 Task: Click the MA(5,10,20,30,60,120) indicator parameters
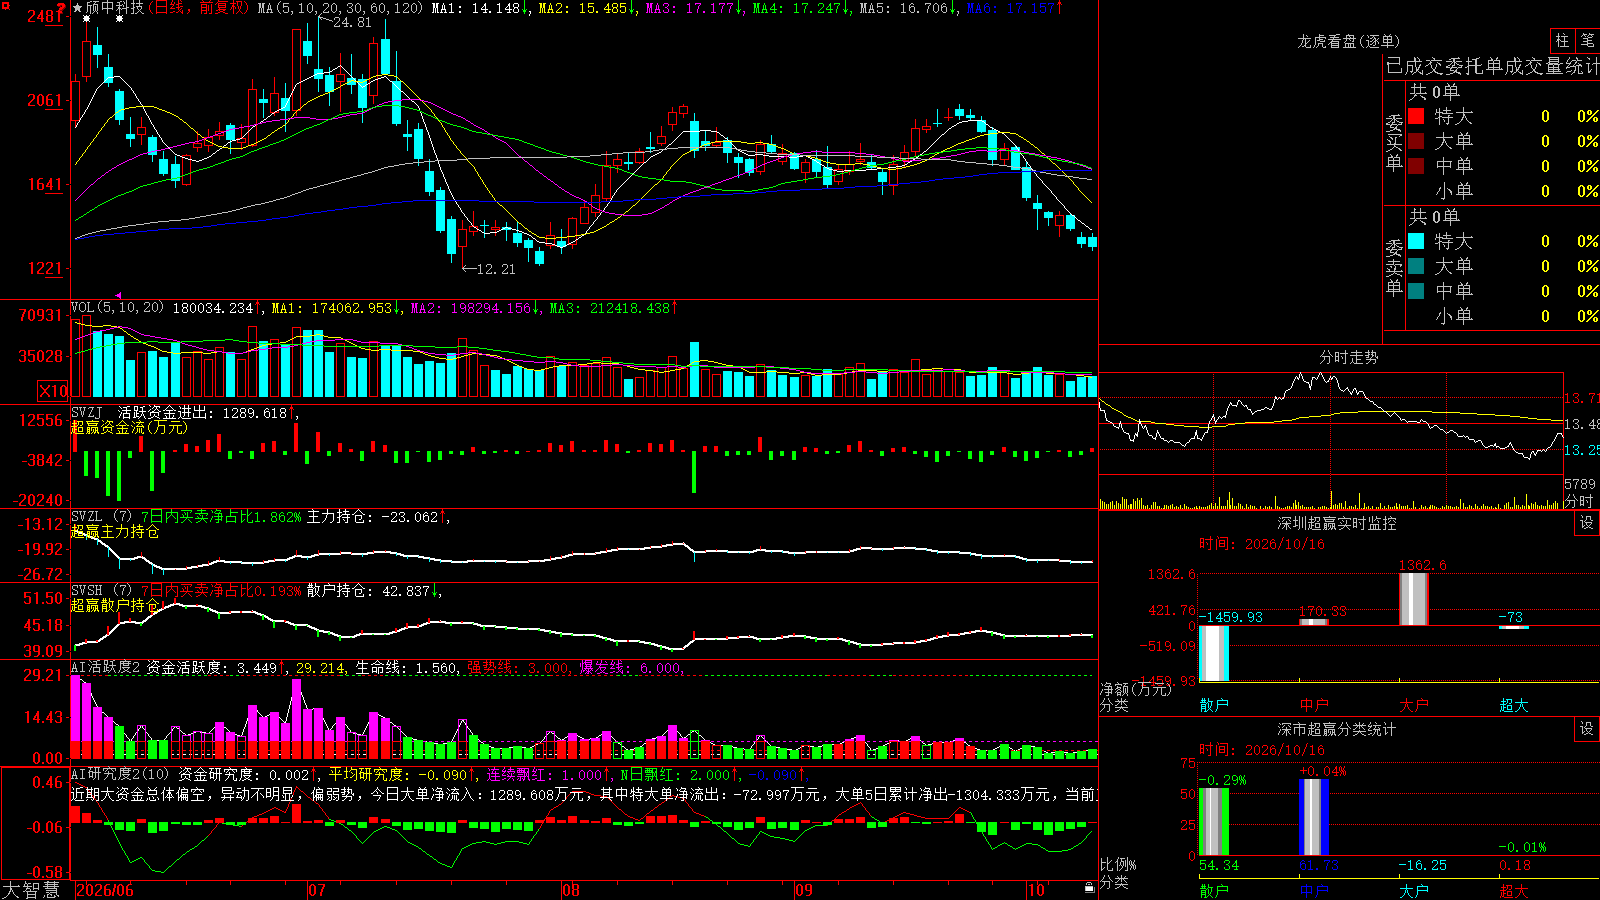point(340,8)
